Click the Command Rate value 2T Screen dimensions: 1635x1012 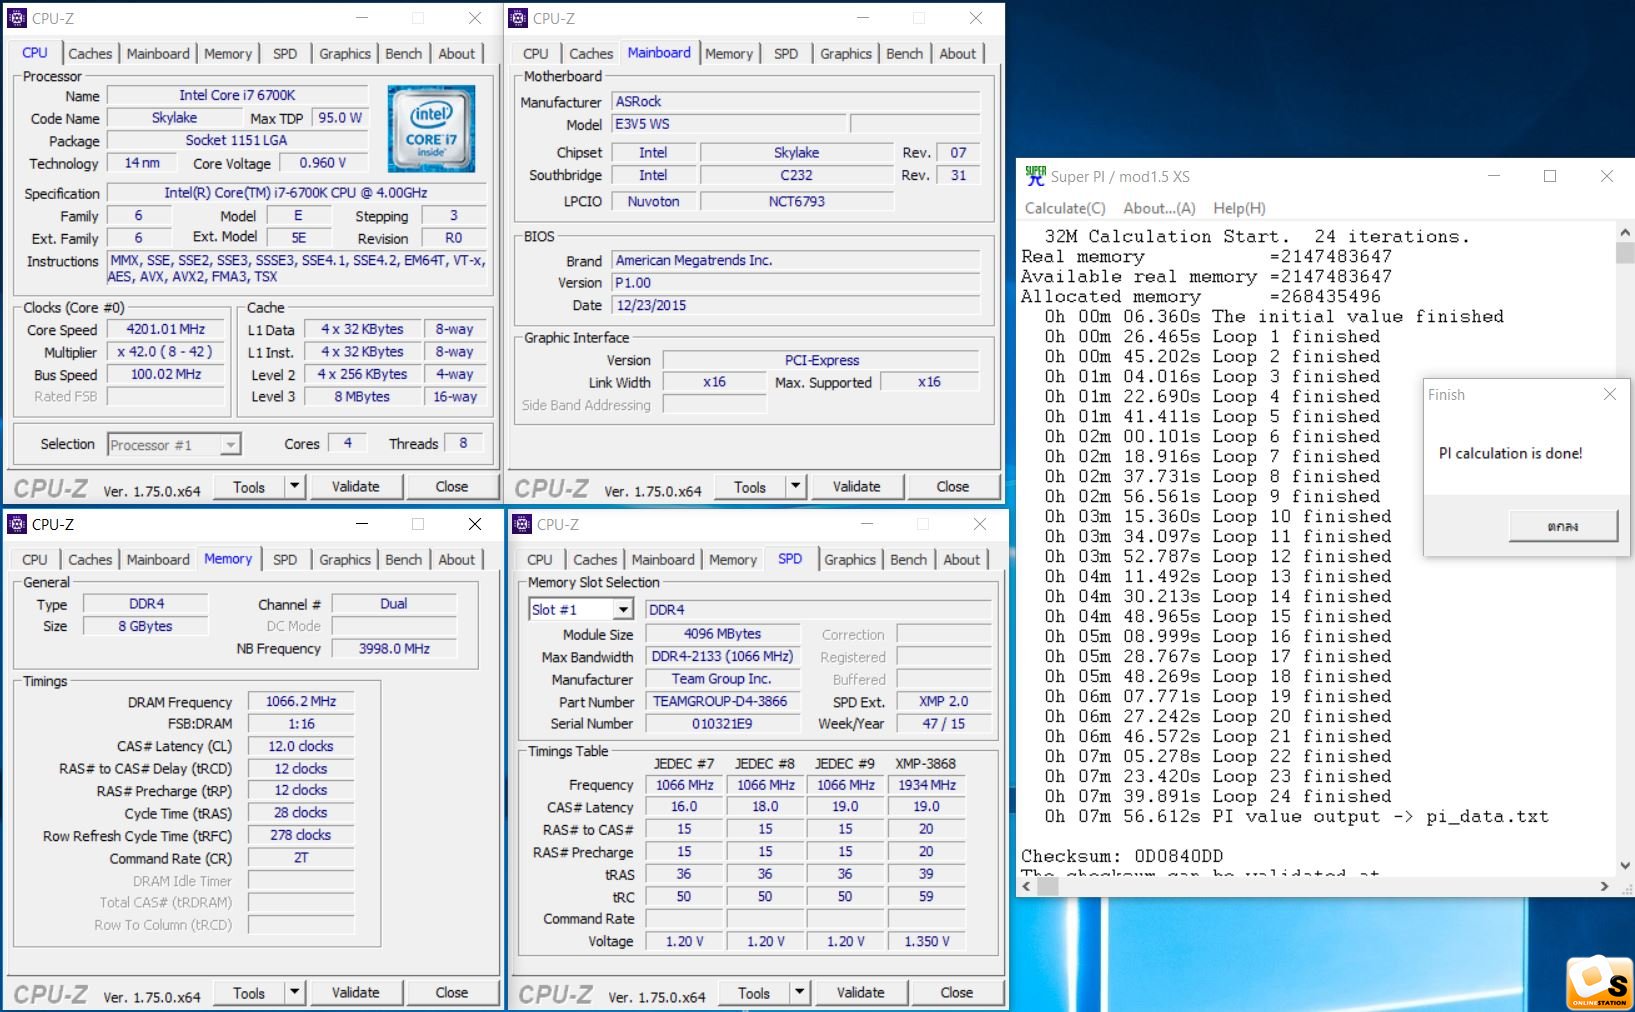tap(301, 857)
